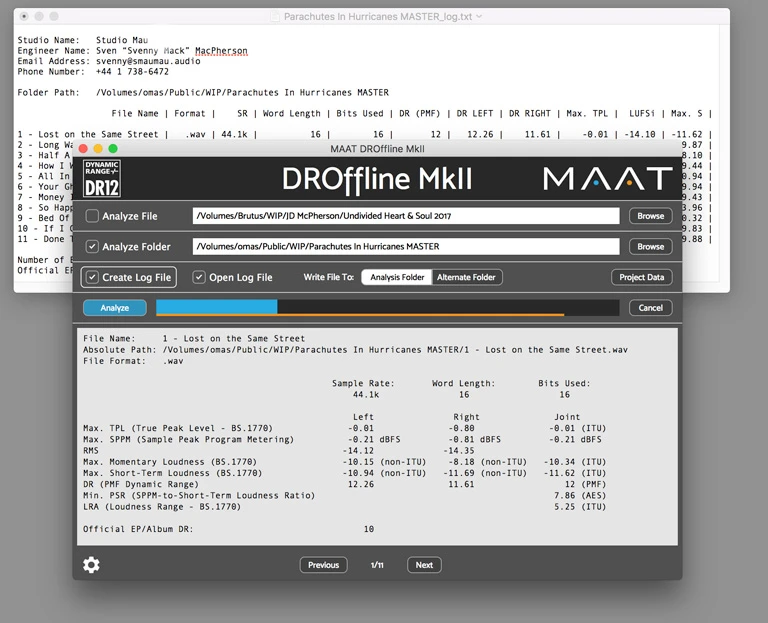Select the Analysis Folder option
Viewport: 768px width, 623px height.
click(x=397, y=277)
